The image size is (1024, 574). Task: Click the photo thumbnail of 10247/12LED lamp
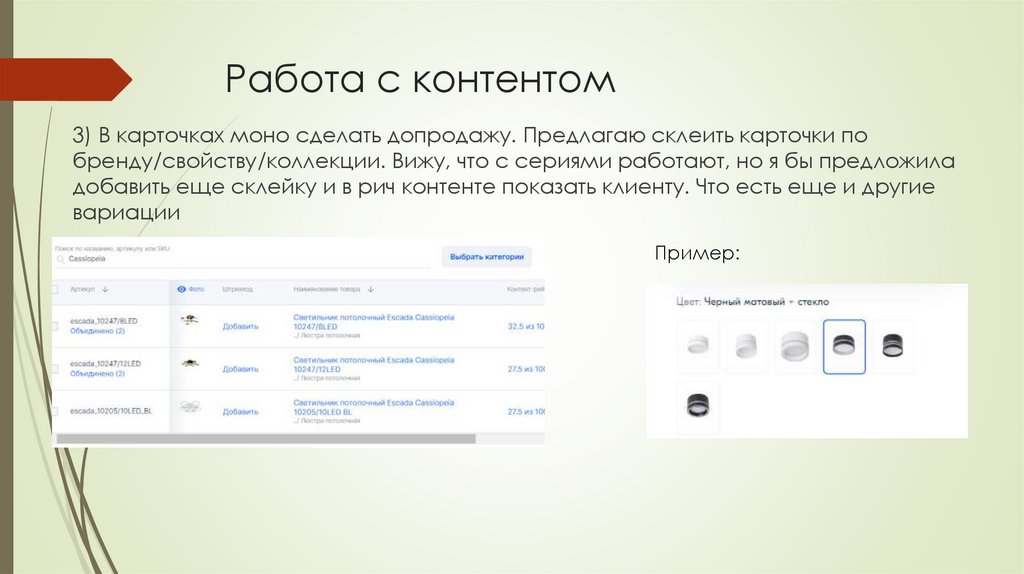point(190,363)
